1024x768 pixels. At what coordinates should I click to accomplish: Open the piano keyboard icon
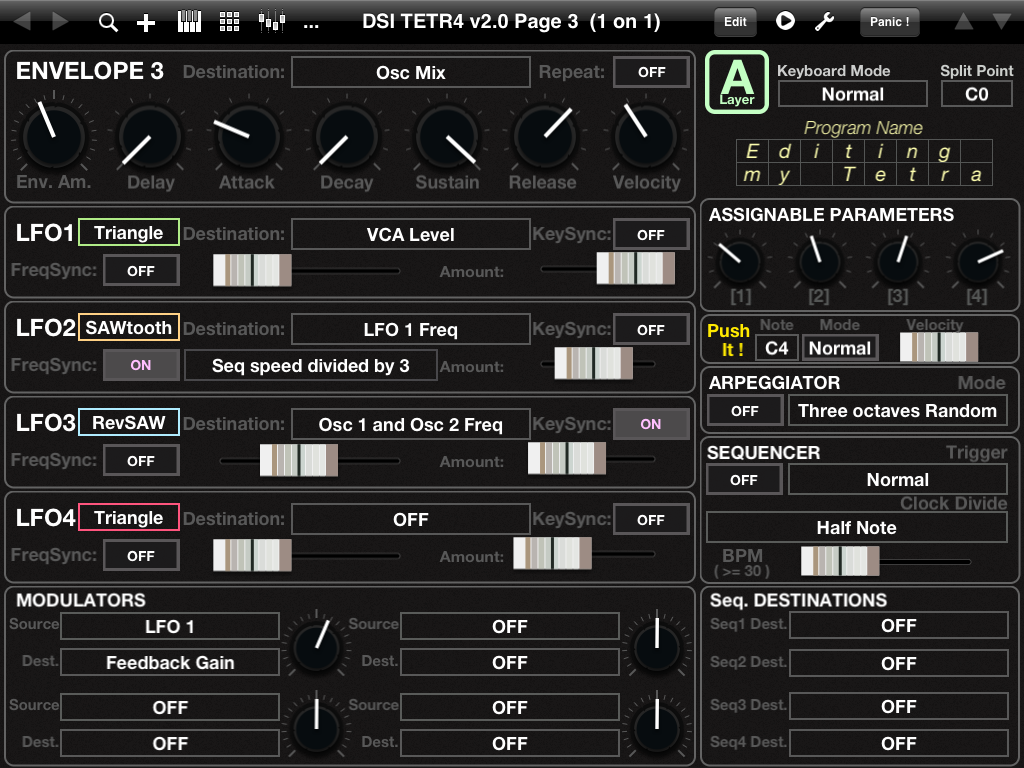[x=189, y=22]
